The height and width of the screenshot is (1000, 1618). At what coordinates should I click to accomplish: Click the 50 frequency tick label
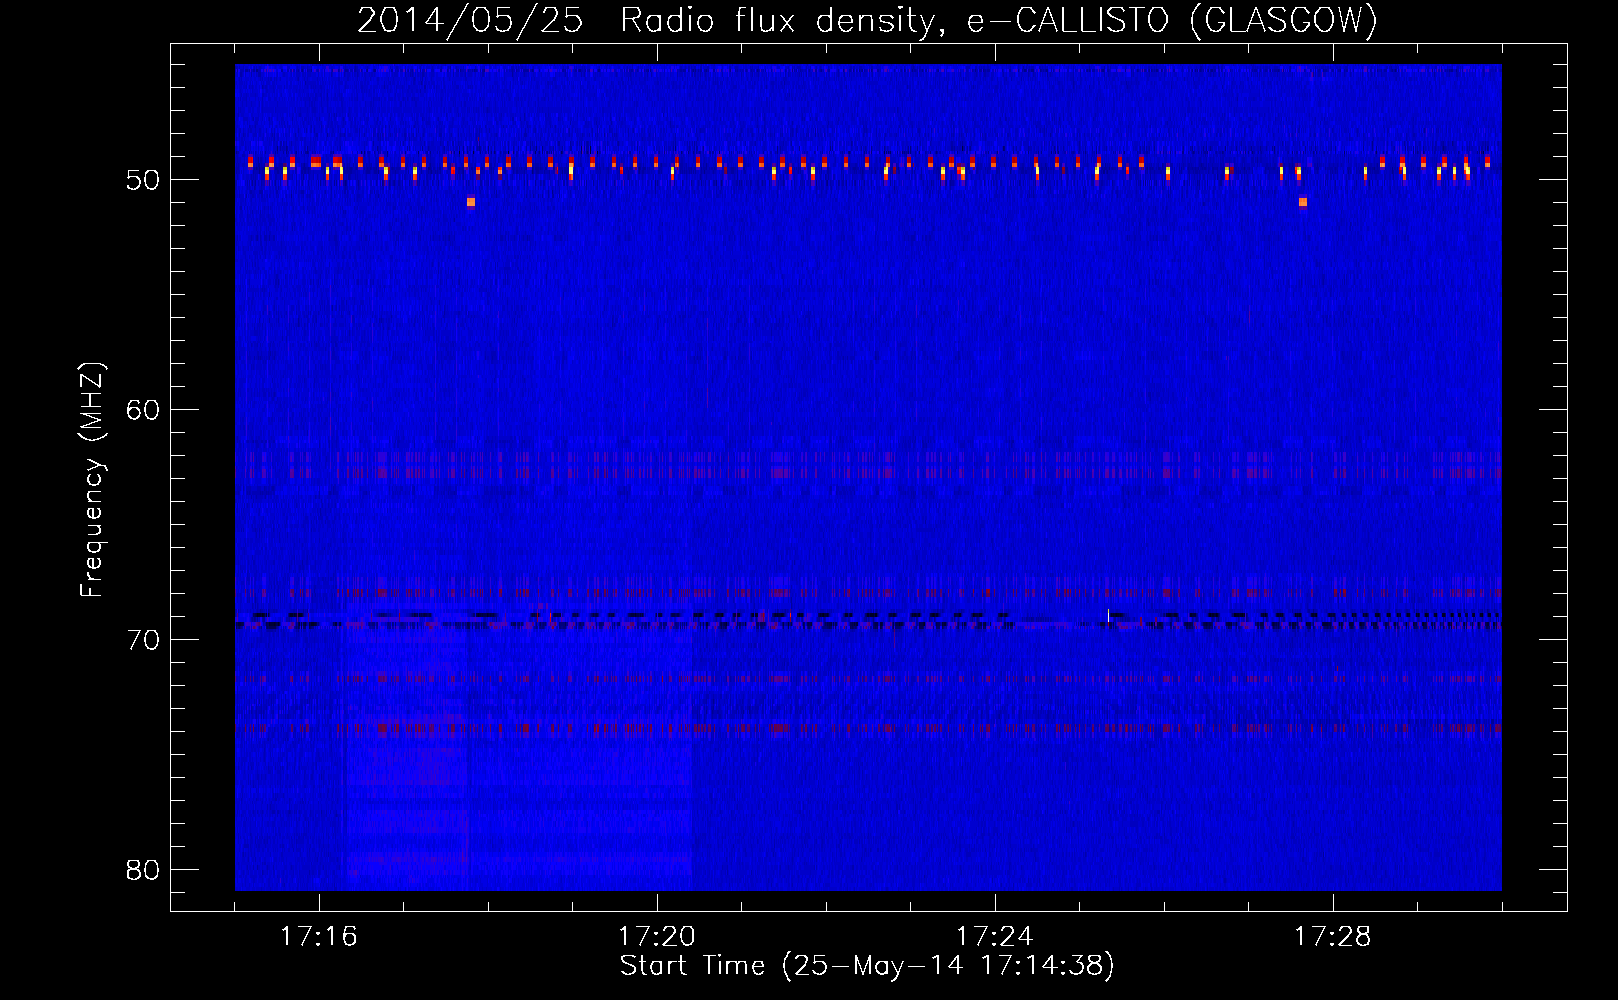(143, 180)
